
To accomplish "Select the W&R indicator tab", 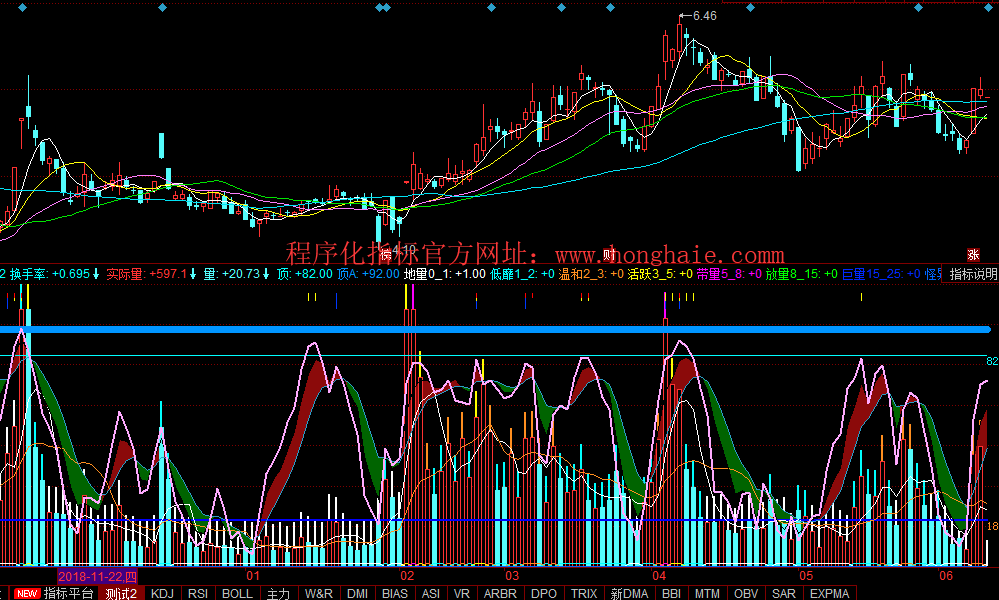I will pyautogui.click(x=319, y=593).
